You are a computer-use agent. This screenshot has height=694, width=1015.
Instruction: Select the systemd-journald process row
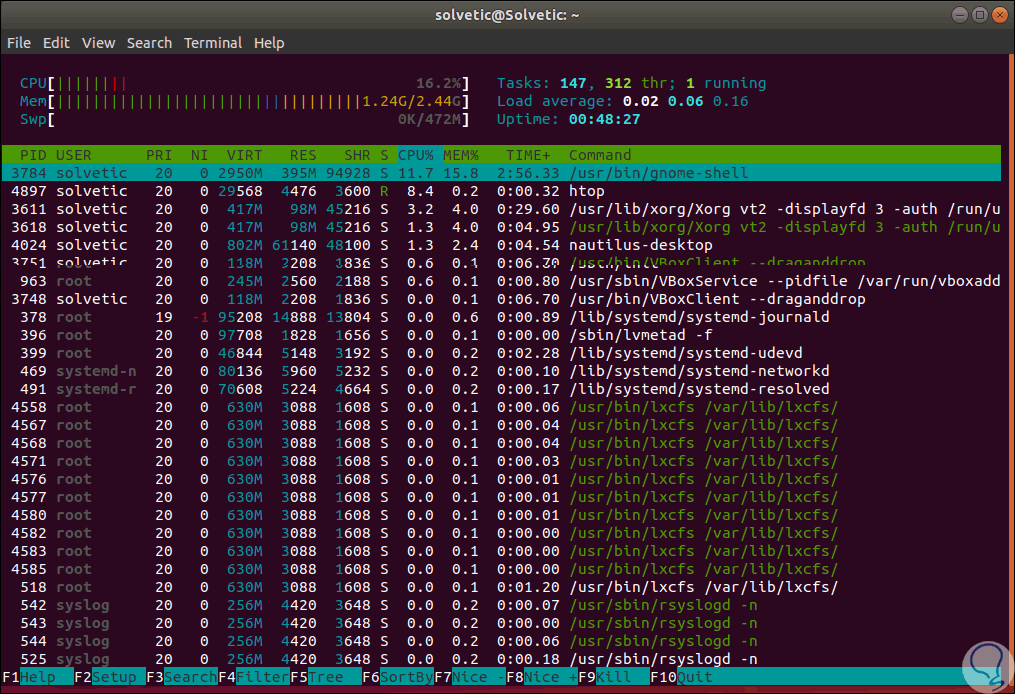[x=502, y=317]
